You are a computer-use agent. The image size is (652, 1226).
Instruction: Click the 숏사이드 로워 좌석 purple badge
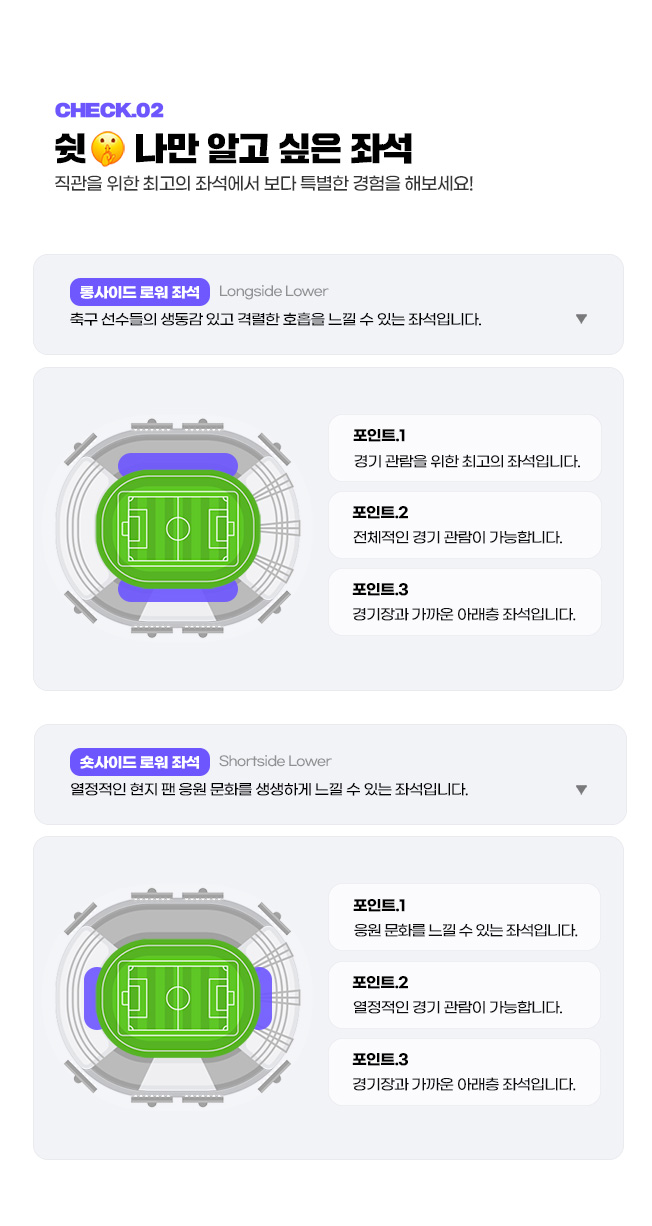140,762
